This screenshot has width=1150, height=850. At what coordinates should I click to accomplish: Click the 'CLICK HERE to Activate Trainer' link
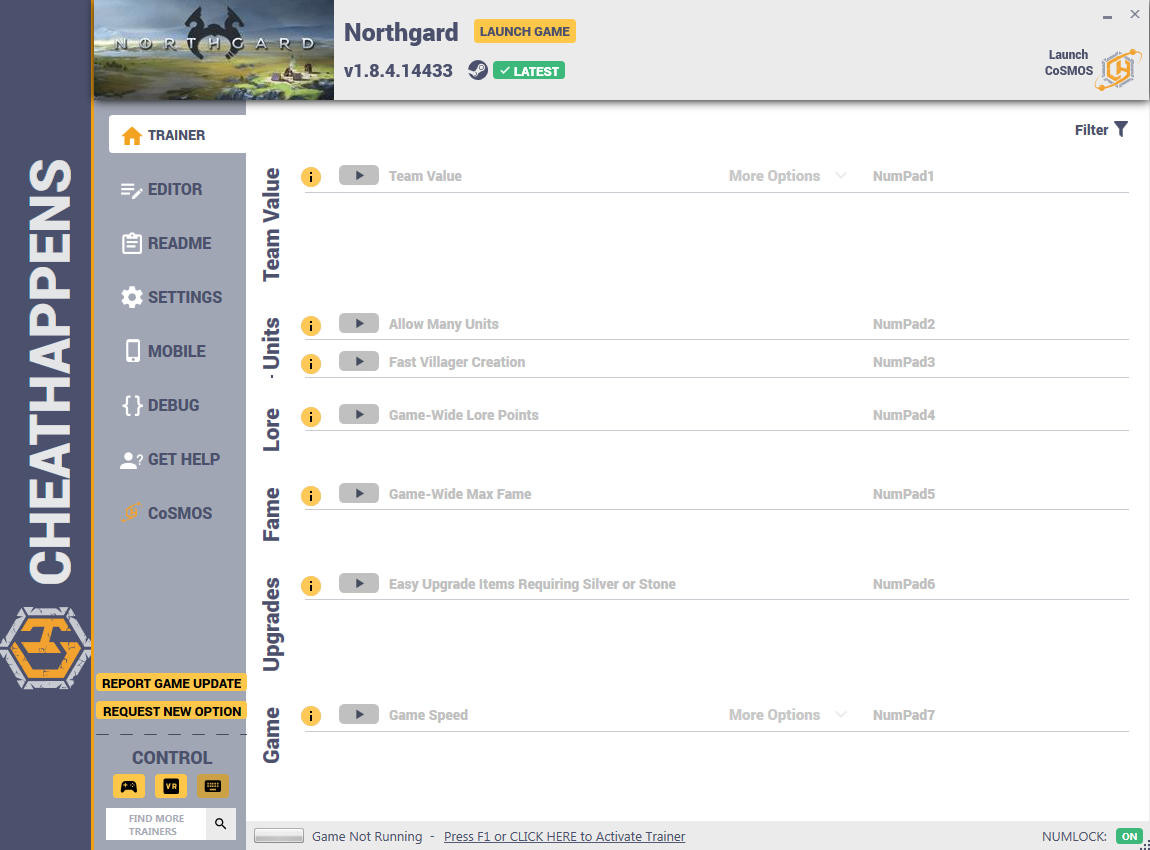pyautogui.click(x=564, y=837)
